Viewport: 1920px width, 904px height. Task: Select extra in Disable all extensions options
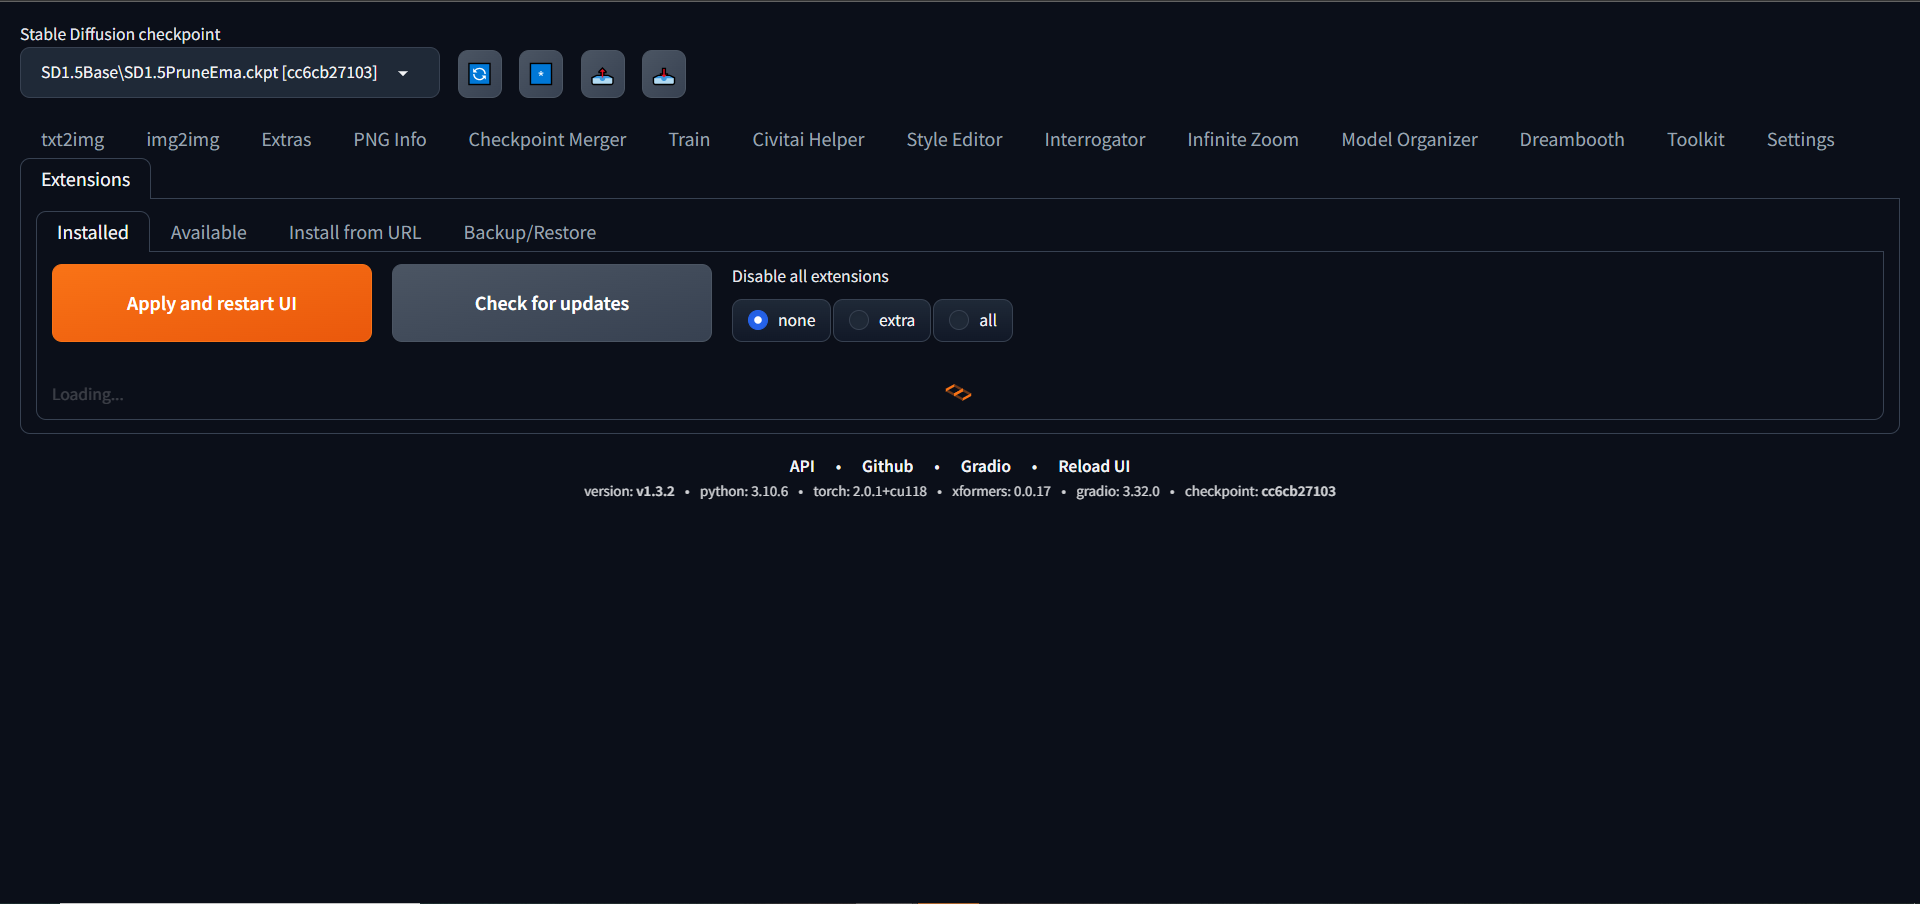pos(880,320)
